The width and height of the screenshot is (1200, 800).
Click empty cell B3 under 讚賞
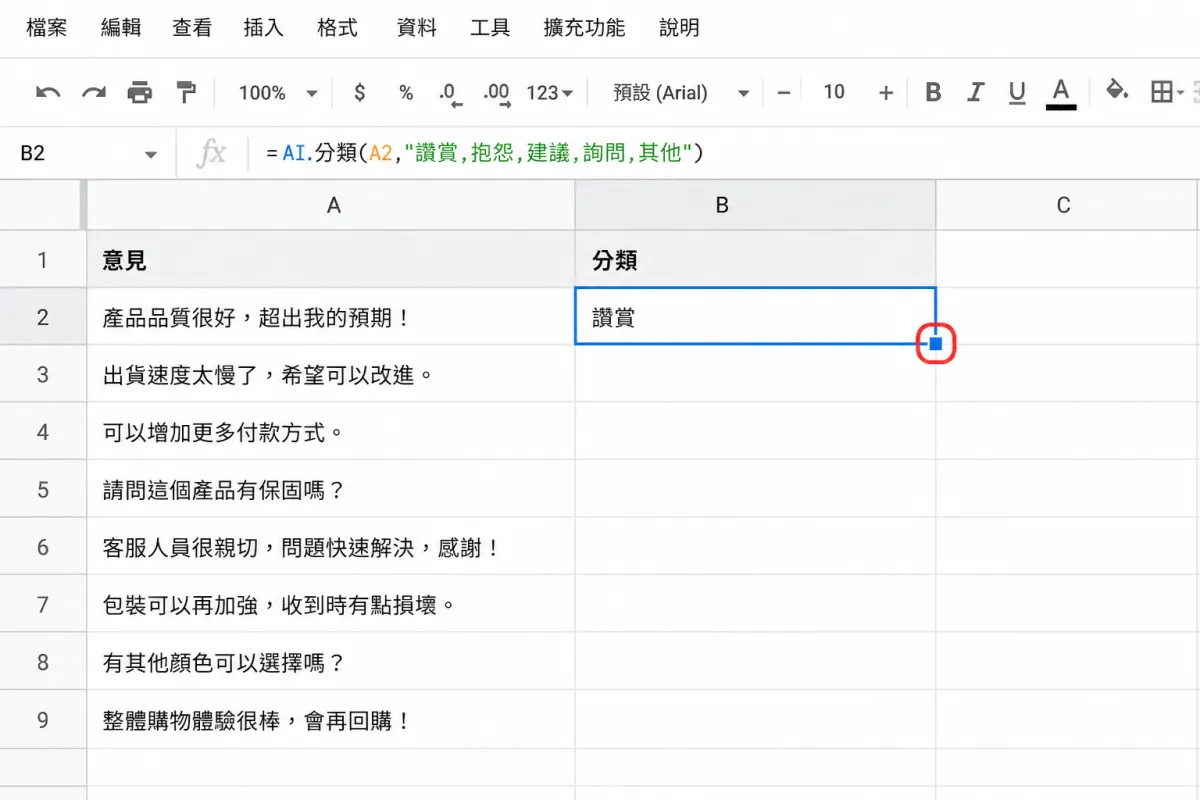(x=756, y=375)
